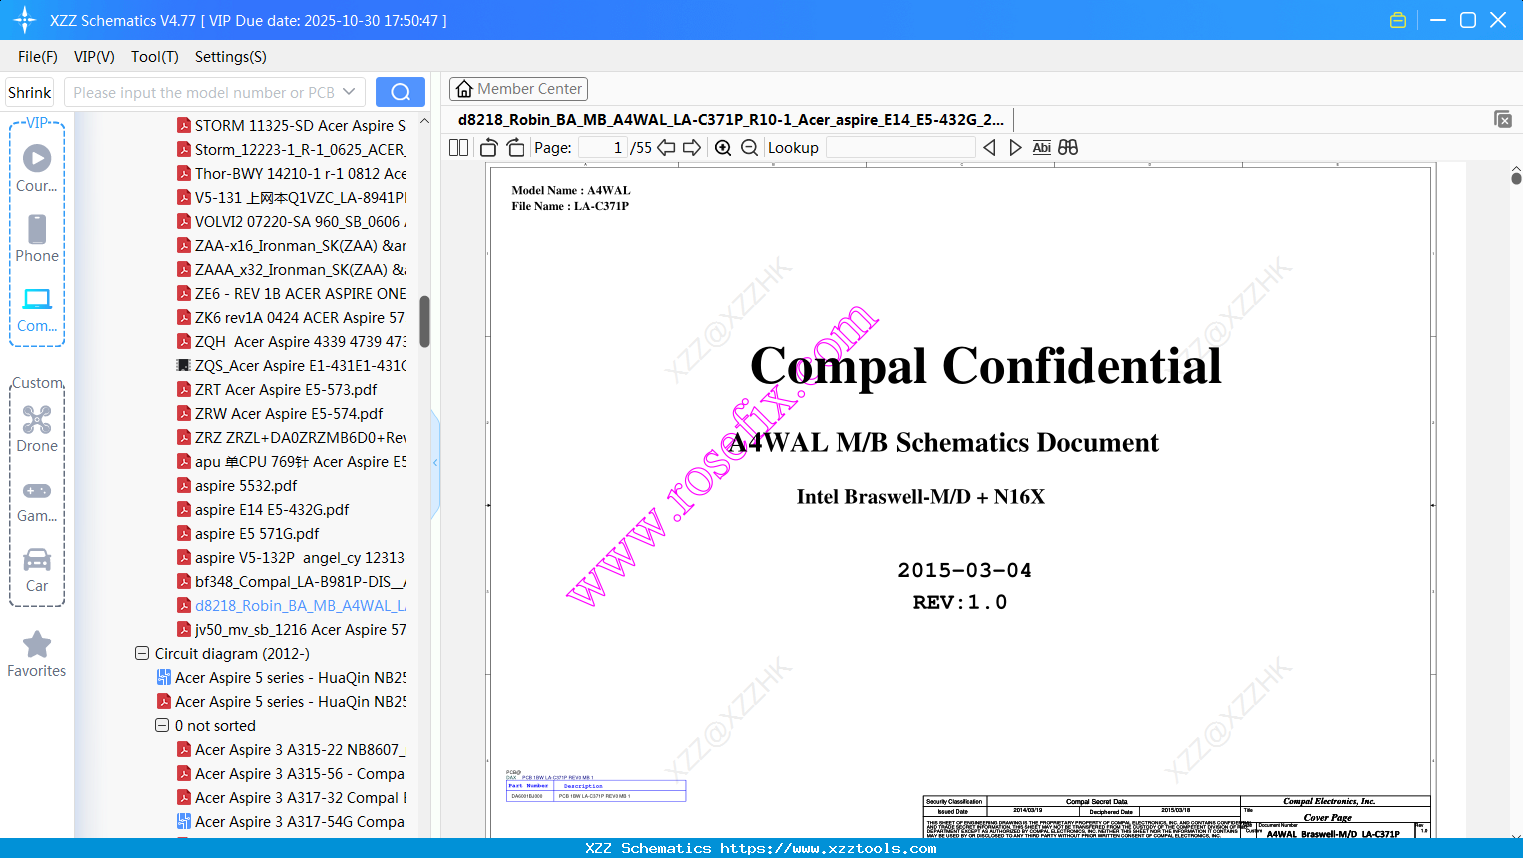Image resolution: width=1523 pixels, height=858 pixels.
Task: Click the icon right of the document tab bar
Action: tap(1503, 119)
